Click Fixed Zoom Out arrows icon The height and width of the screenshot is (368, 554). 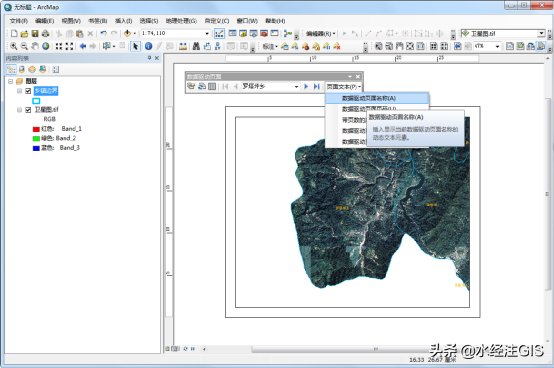click(x=70, y=46)
